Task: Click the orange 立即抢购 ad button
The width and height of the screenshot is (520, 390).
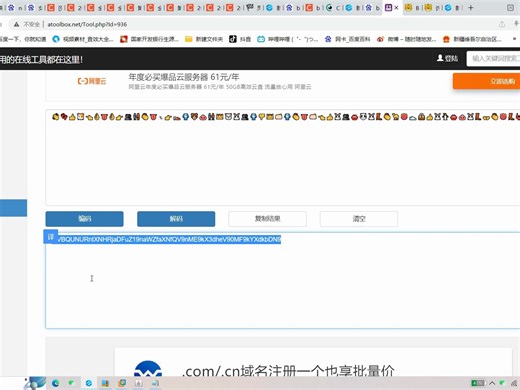Action: 486,81
